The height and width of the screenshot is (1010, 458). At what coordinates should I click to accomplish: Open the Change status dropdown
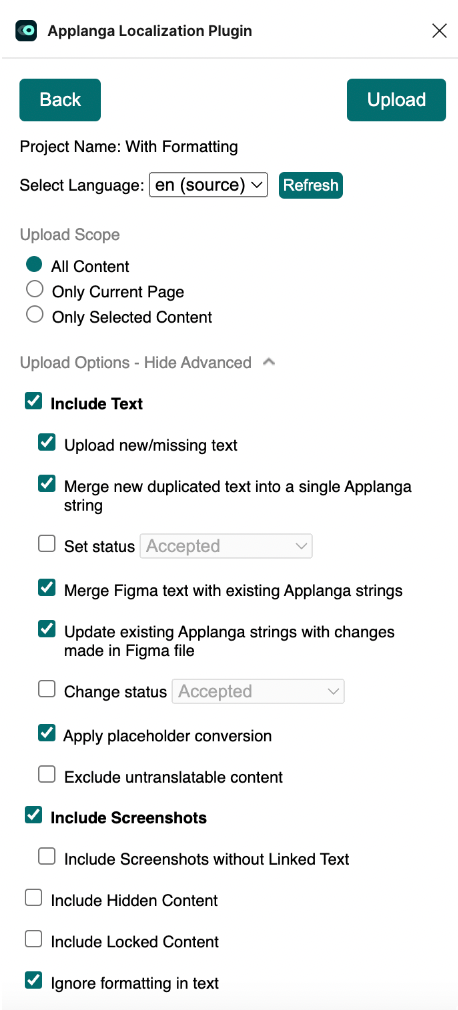pyautogui.click(x=258, y=691)
